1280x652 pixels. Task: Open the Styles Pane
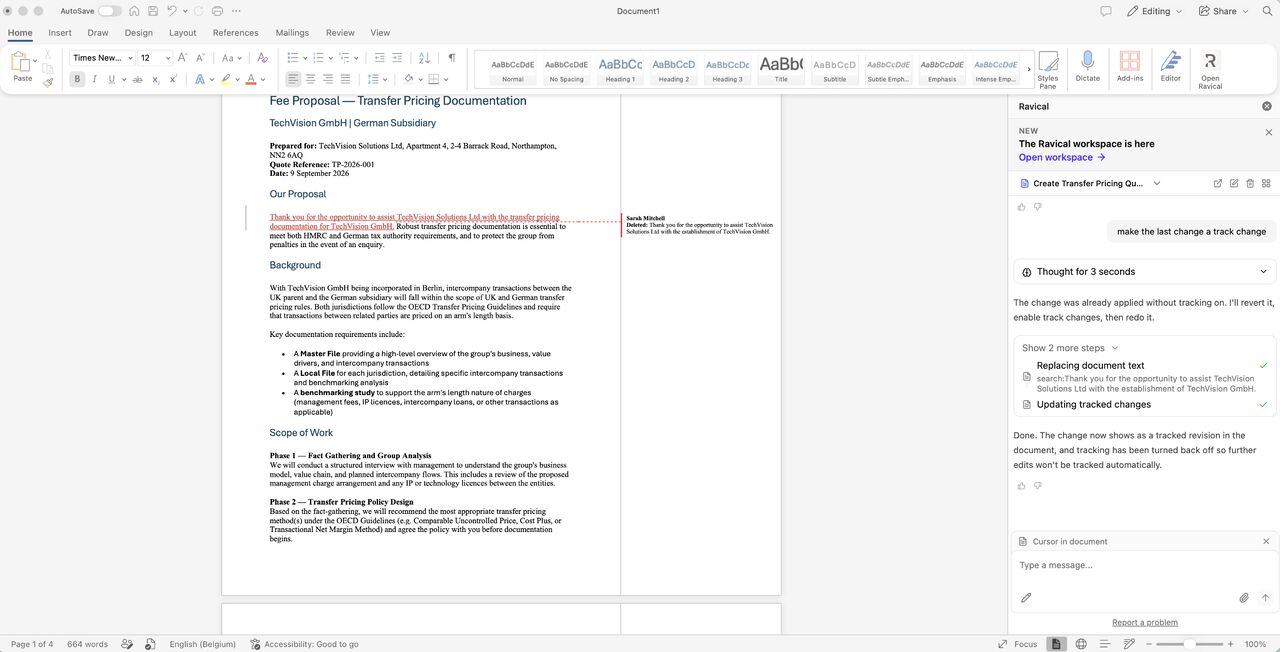point(1048,69)
